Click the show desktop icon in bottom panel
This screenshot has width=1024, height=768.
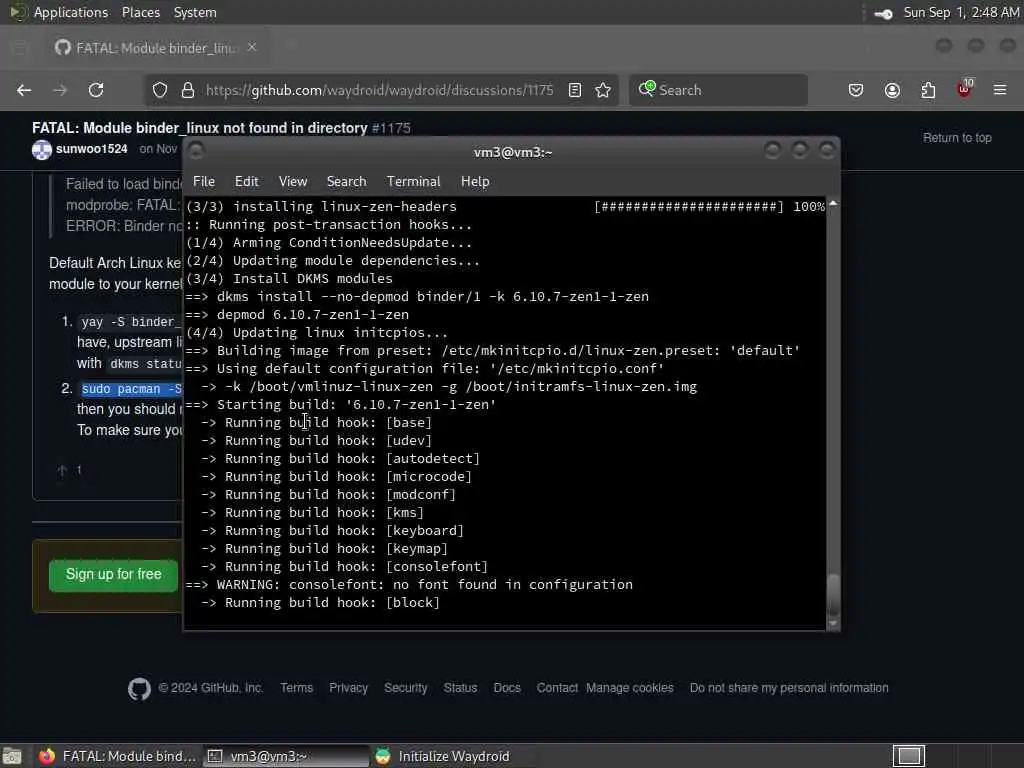coord(12,756)
